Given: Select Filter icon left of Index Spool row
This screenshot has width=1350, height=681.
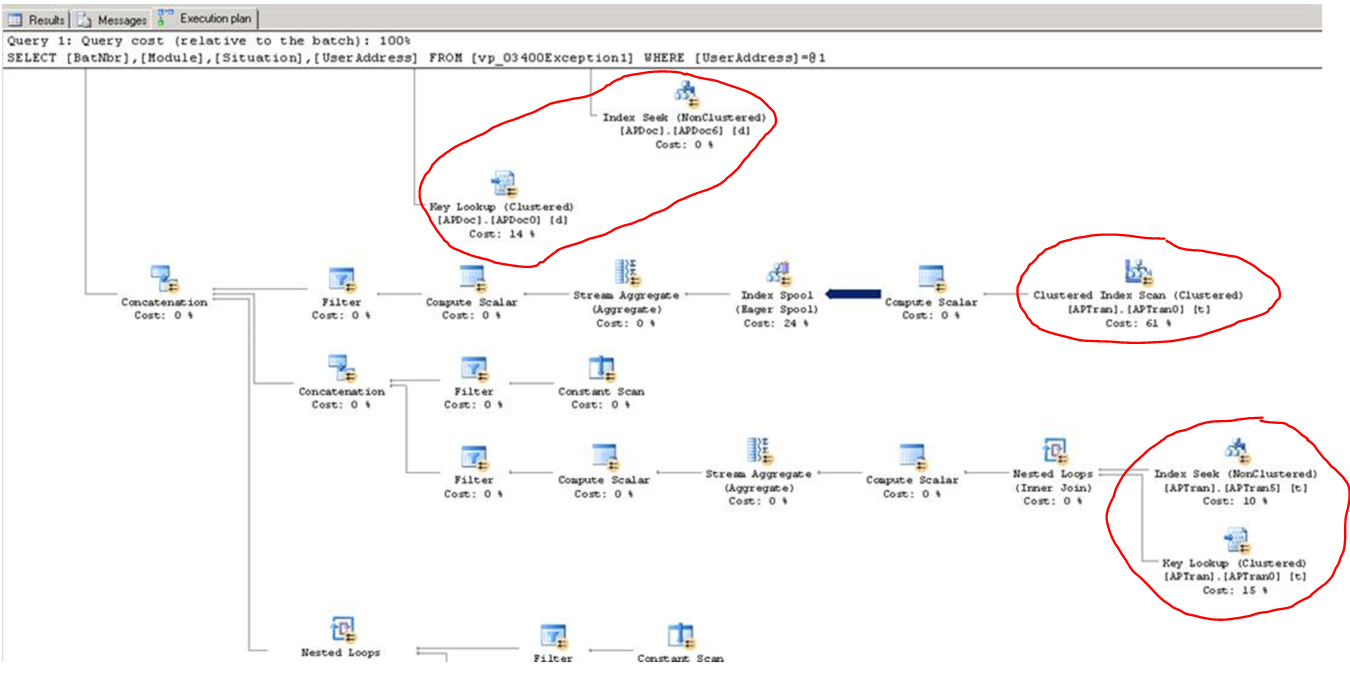Looking at the screenshot, I should coord(341,279).
